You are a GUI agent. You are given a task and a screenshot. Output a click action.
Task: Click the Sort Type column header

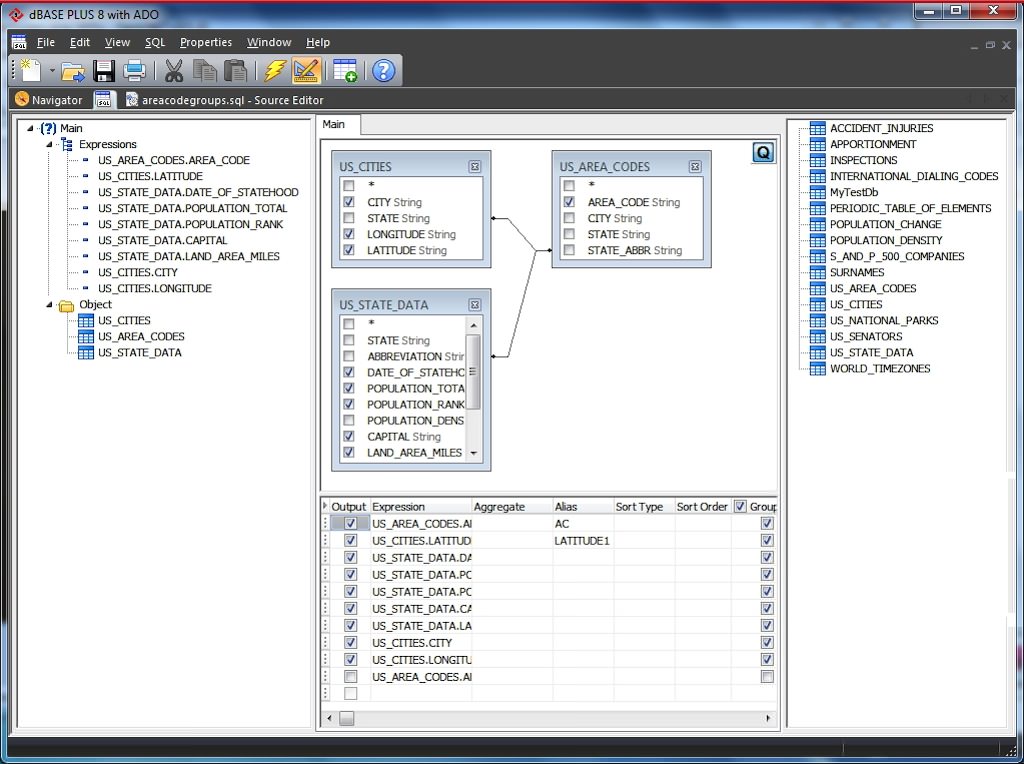(644, 507)
